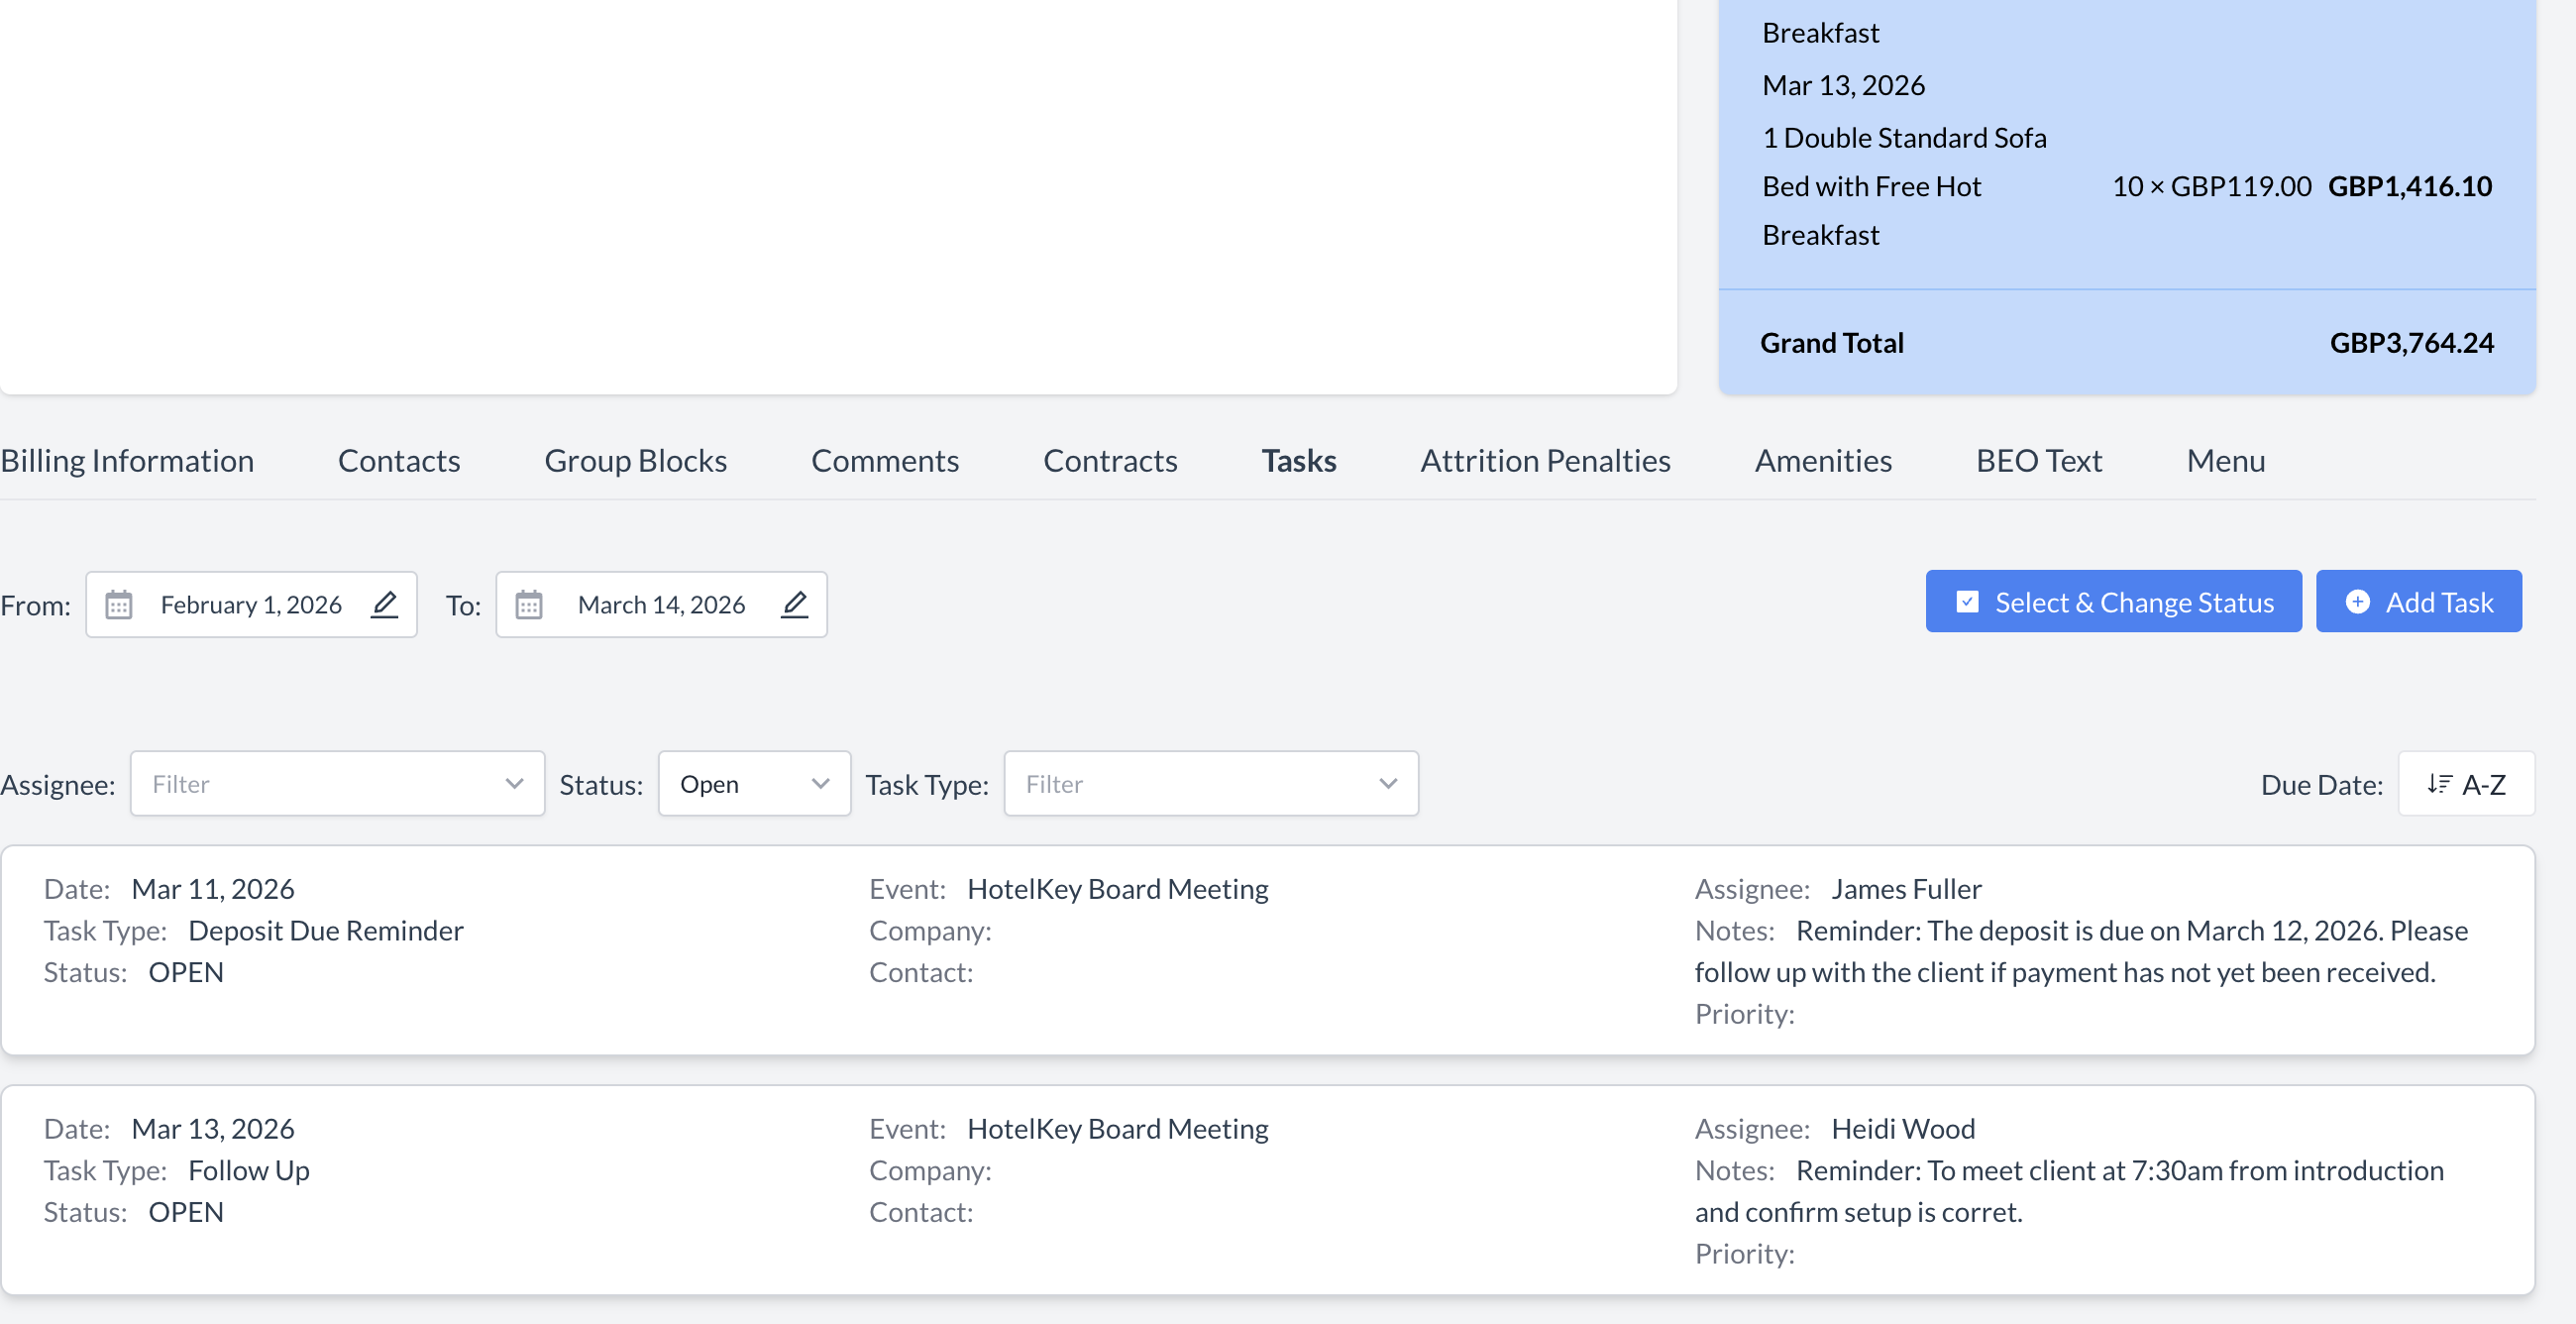Click checkbox icon in Select & Change Status
Image resolution: width=2576 pixels, height=1324 pixels.
(x=1966, y=602)
